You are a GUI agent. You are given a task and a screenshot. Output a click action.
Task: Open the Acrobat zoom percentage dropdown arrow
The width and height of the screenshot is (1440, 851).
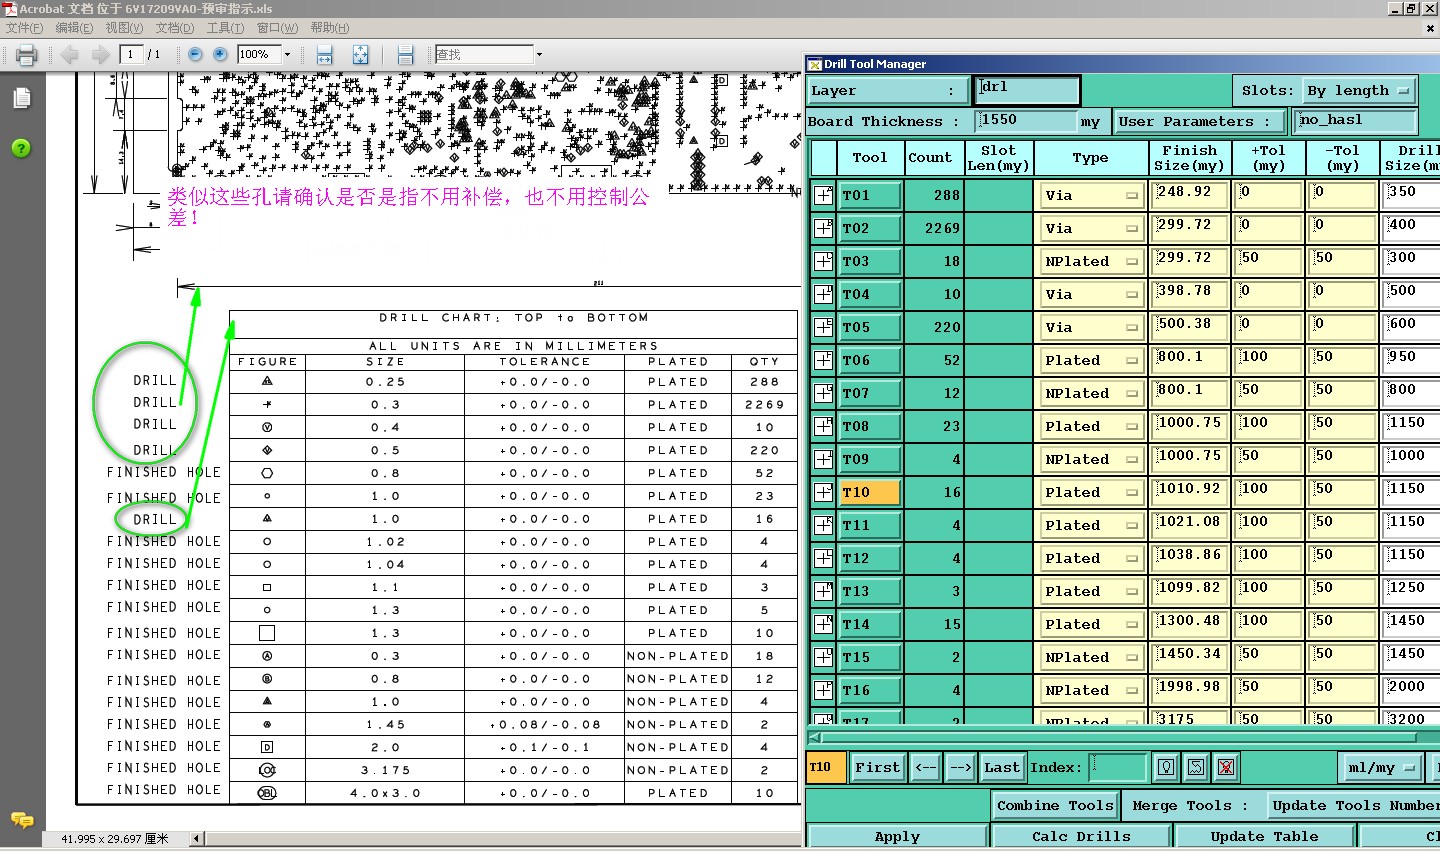287,55
